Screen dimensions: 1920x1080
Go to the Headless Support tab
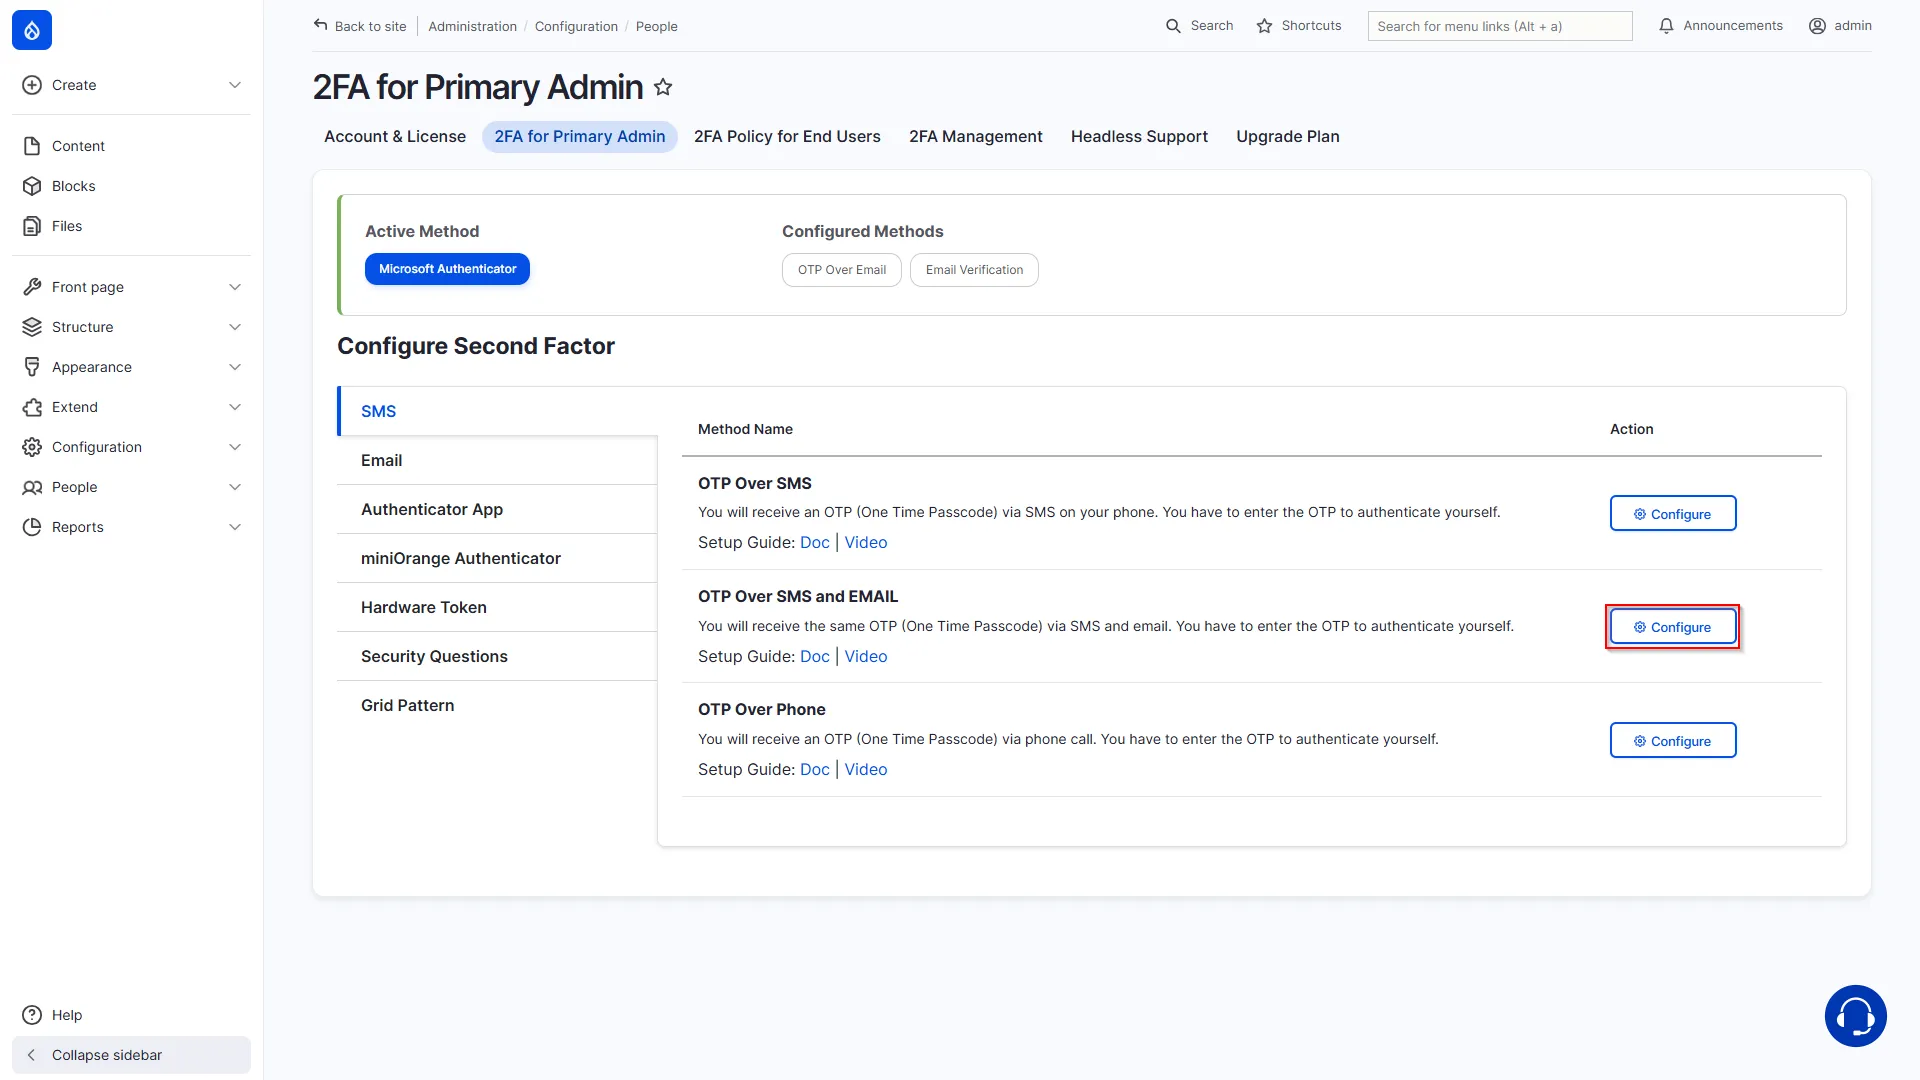pos(1139,137)
